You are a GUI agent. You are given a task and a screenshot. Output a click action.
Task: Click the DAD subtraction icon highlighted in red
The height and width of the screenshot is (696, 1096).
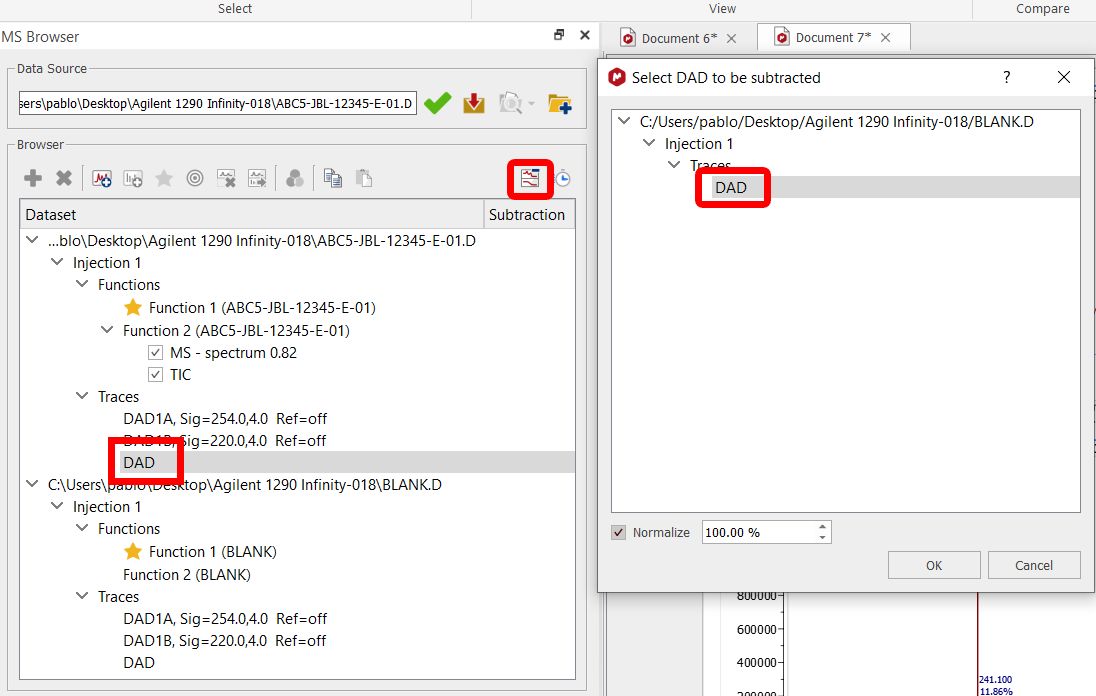(x=529, y=178)
